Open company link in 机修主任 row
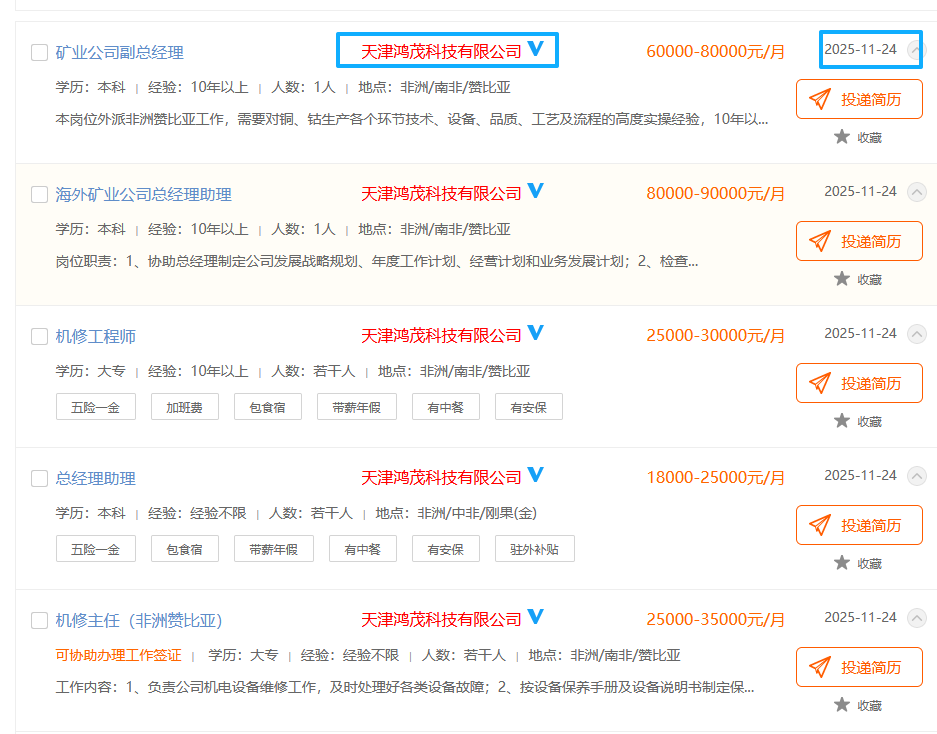Image resolution: width=937 pixels, height=734 pixels. [x=441, y=619]
